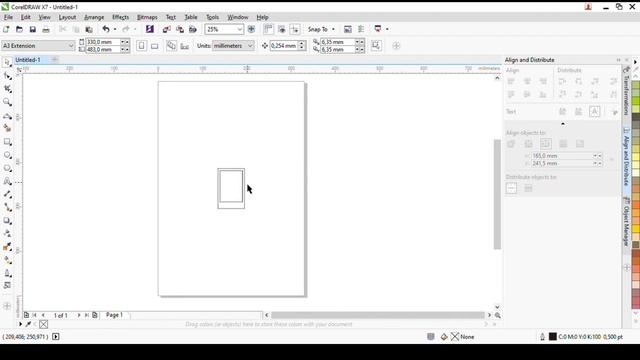This screenshot has height=360, width=640.
Task: Select the Pick tool
Action: tap(7, 62)
